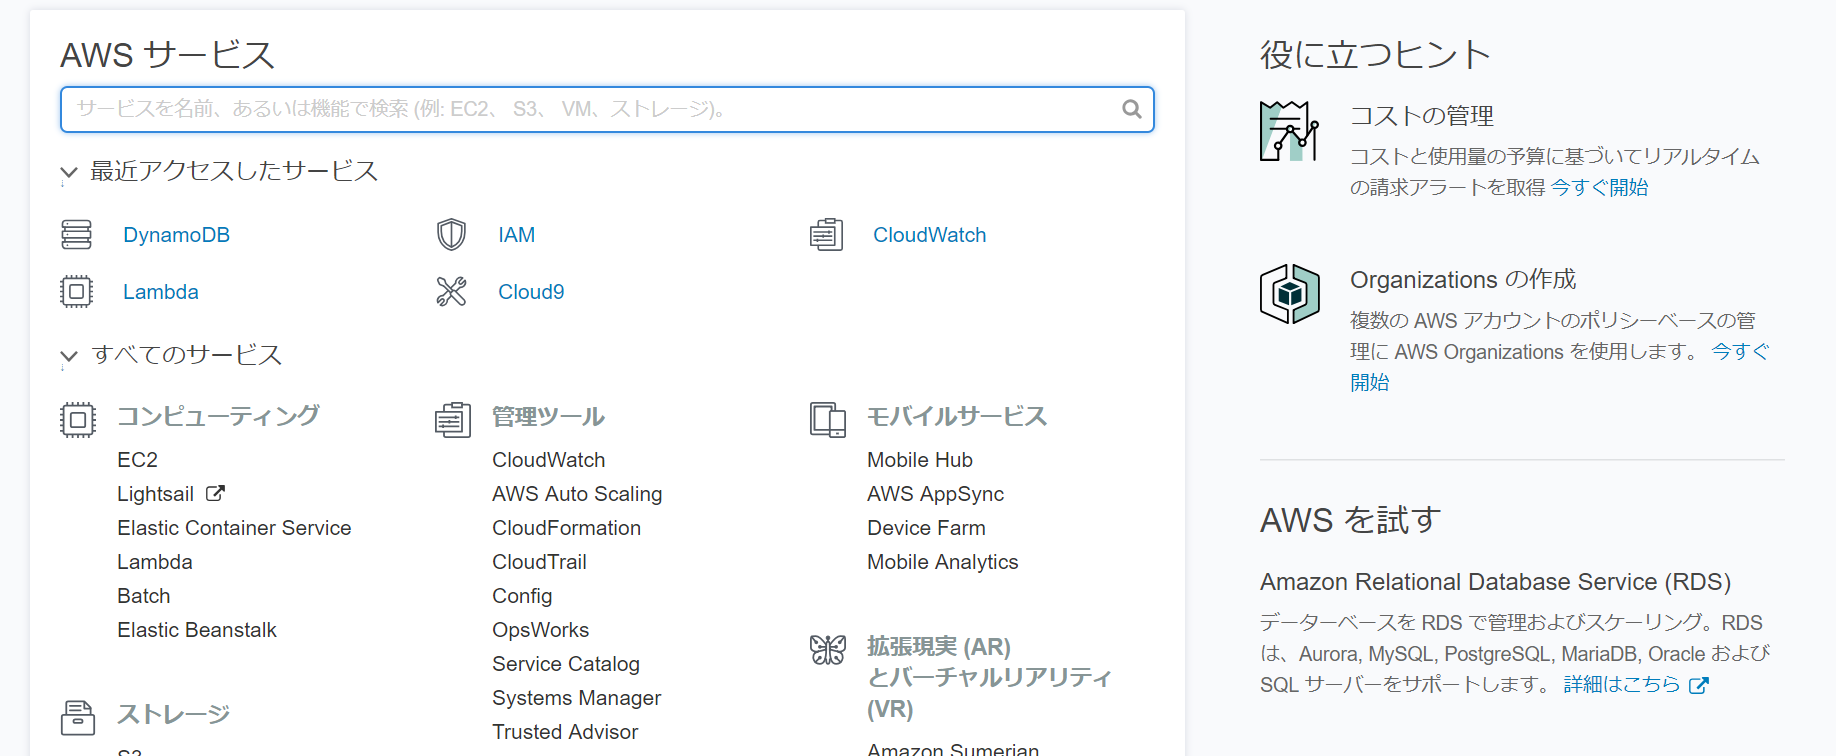The height and width of the screenshot is (756, 1836).
Task: Open Mobile Hub service
Action: tap(919, 460)
